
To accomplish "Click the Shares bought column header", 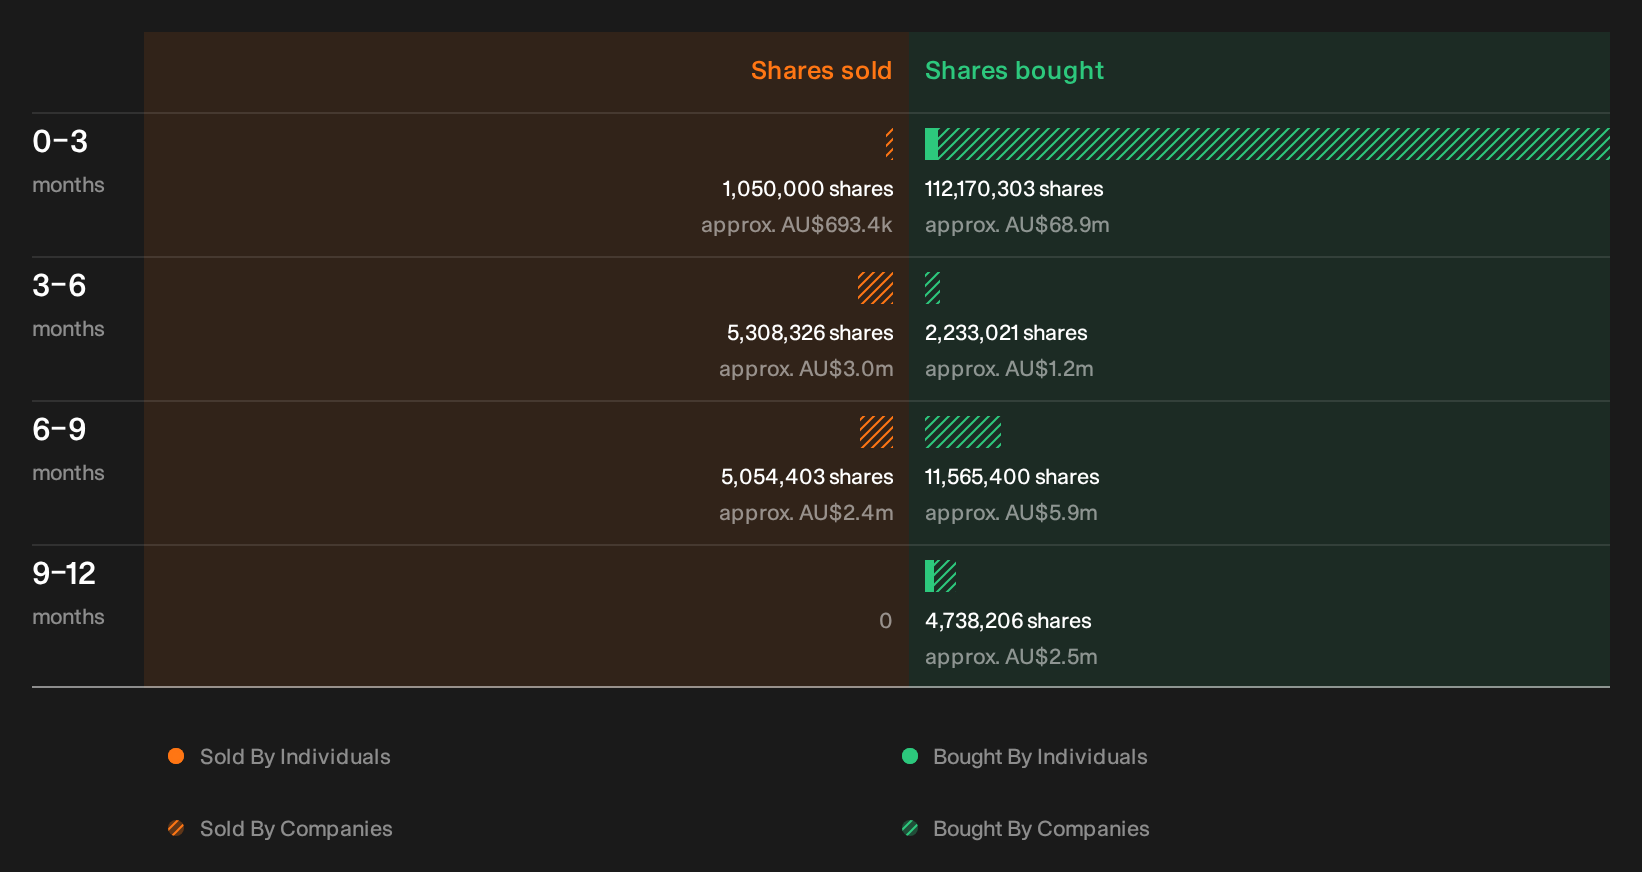I will coord(1014,71).
